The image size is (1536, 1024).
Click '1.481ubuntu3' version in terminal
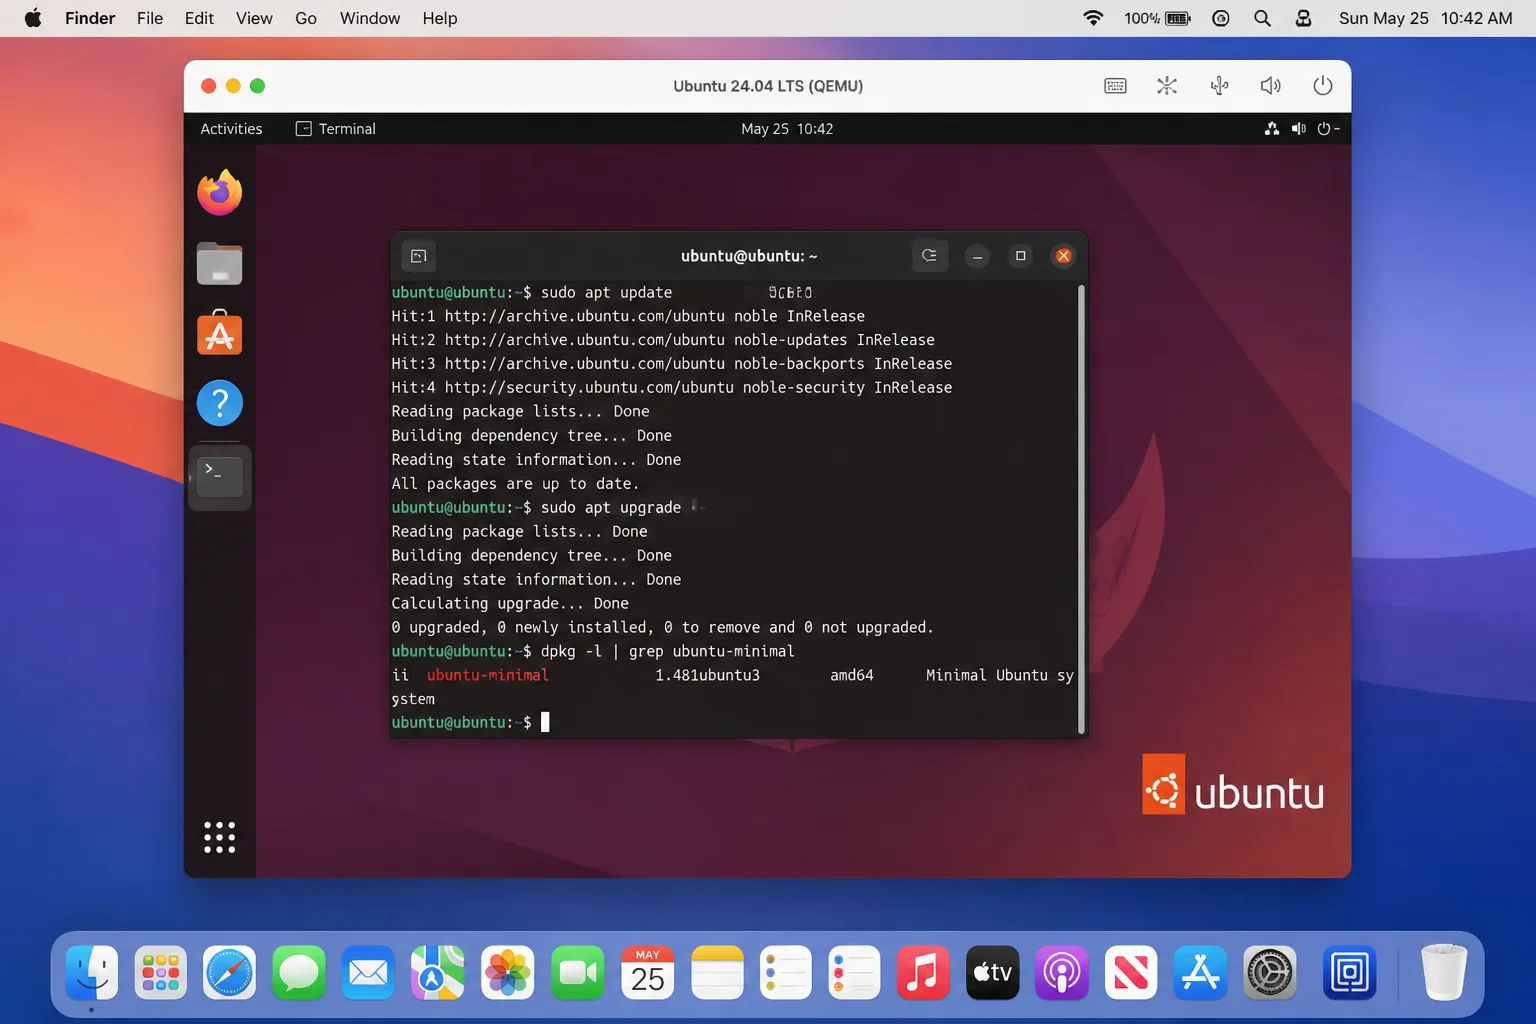(x=707, y=675)
